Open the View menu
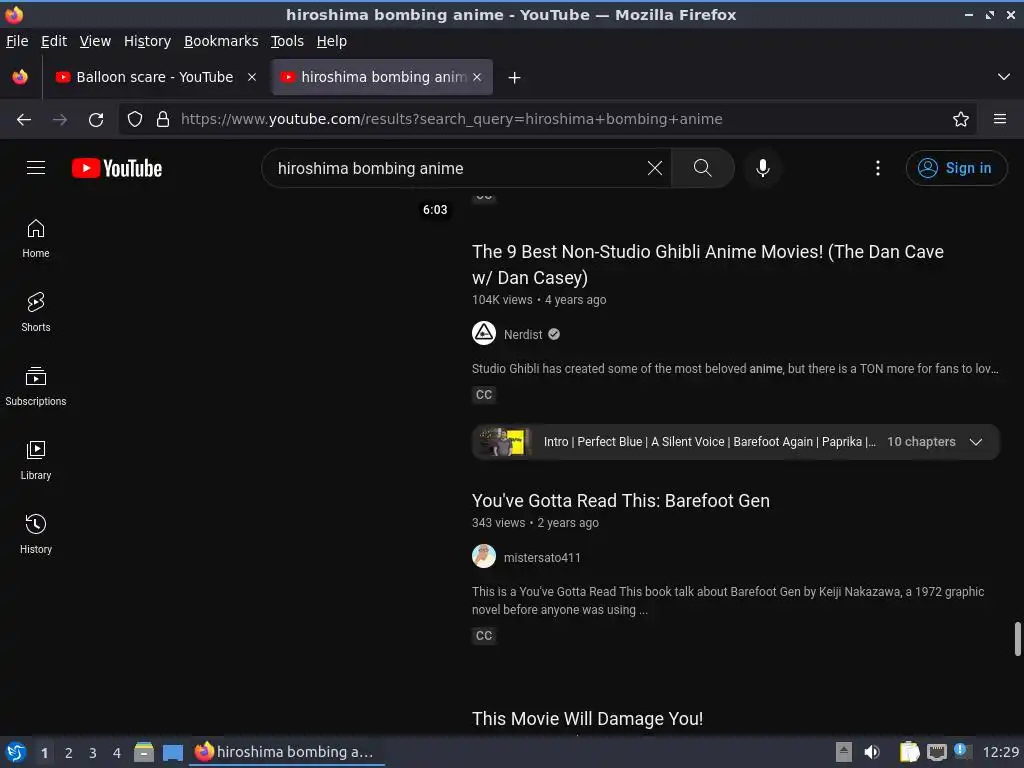Viewport: 1024px width, 768px height. tap(95, 41)
